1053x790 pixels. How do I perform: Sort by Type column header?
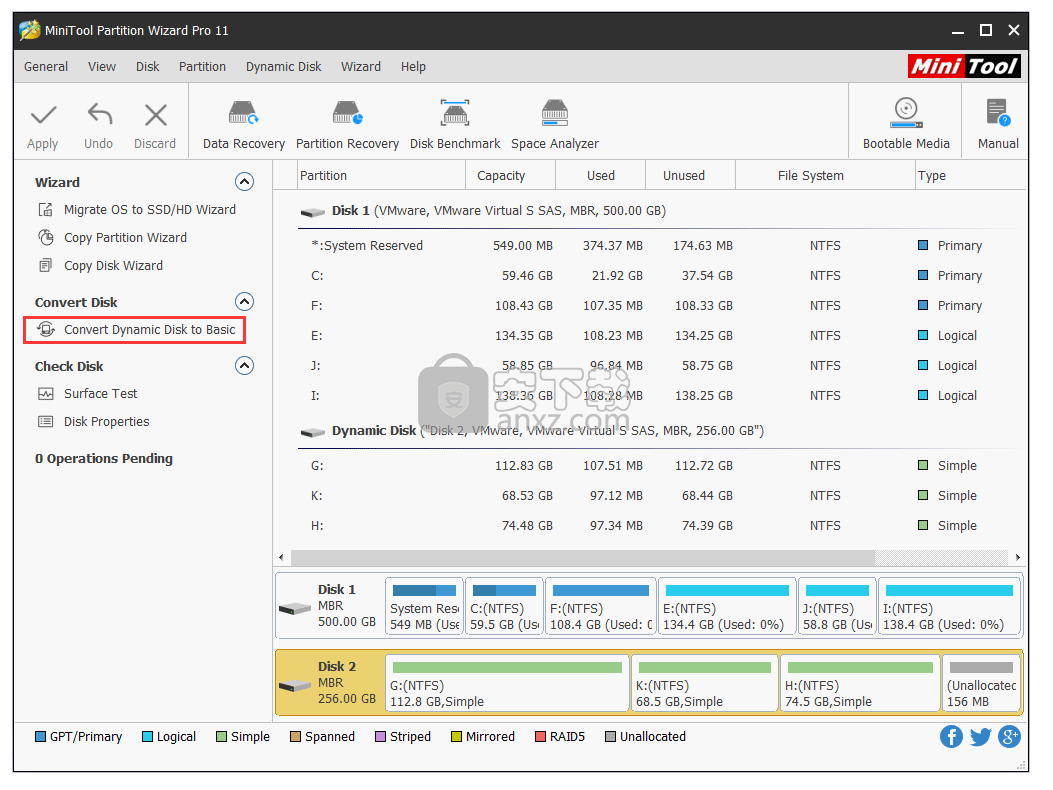coord(970,175)
